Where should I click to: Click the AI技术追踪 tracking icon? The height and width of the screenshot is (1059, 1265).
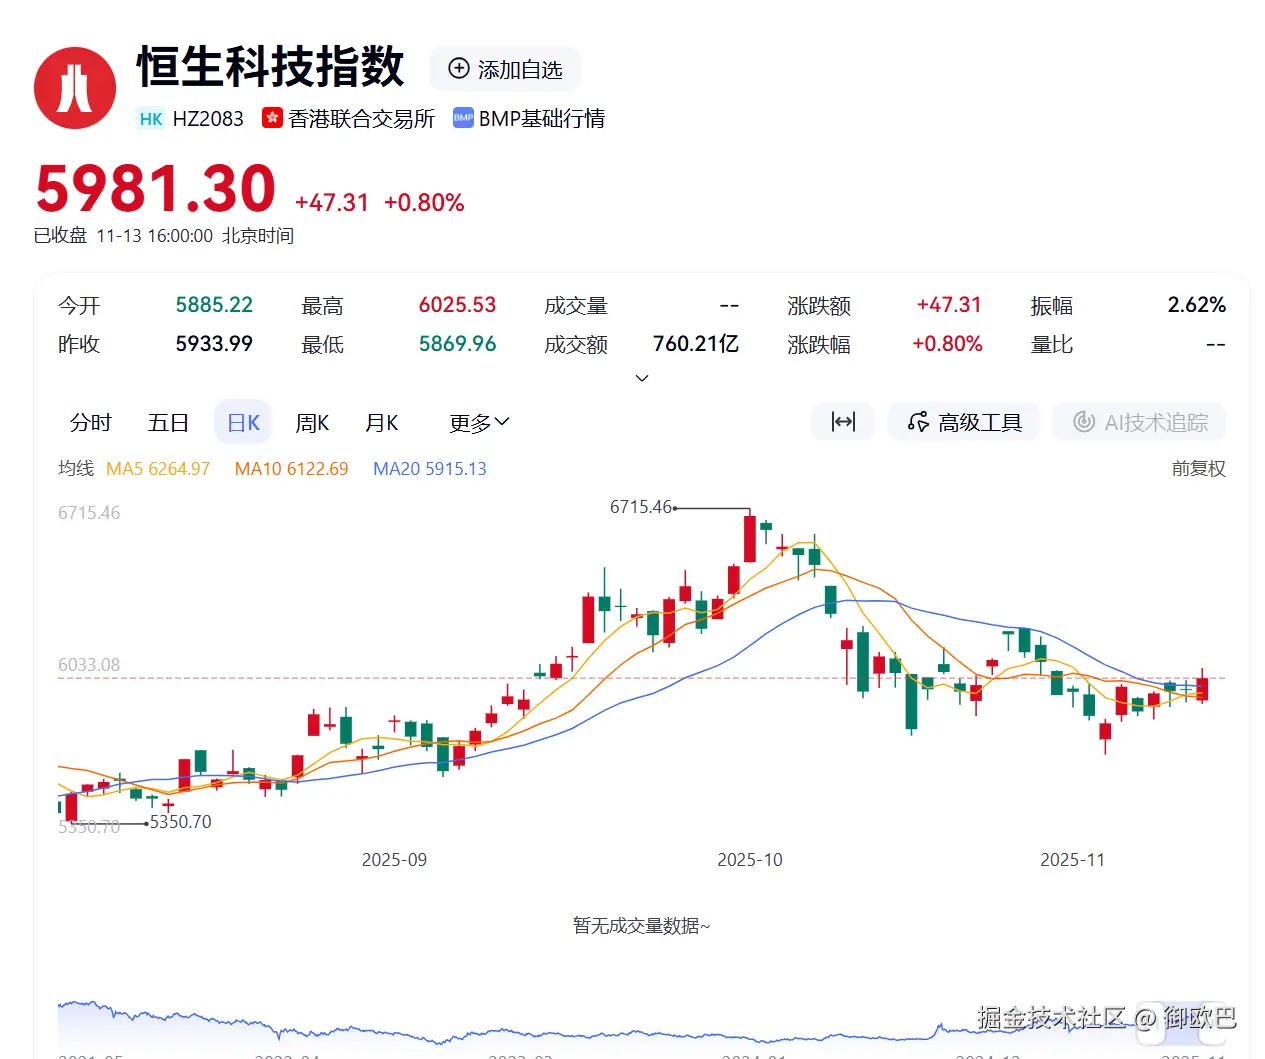point(1083,421)
